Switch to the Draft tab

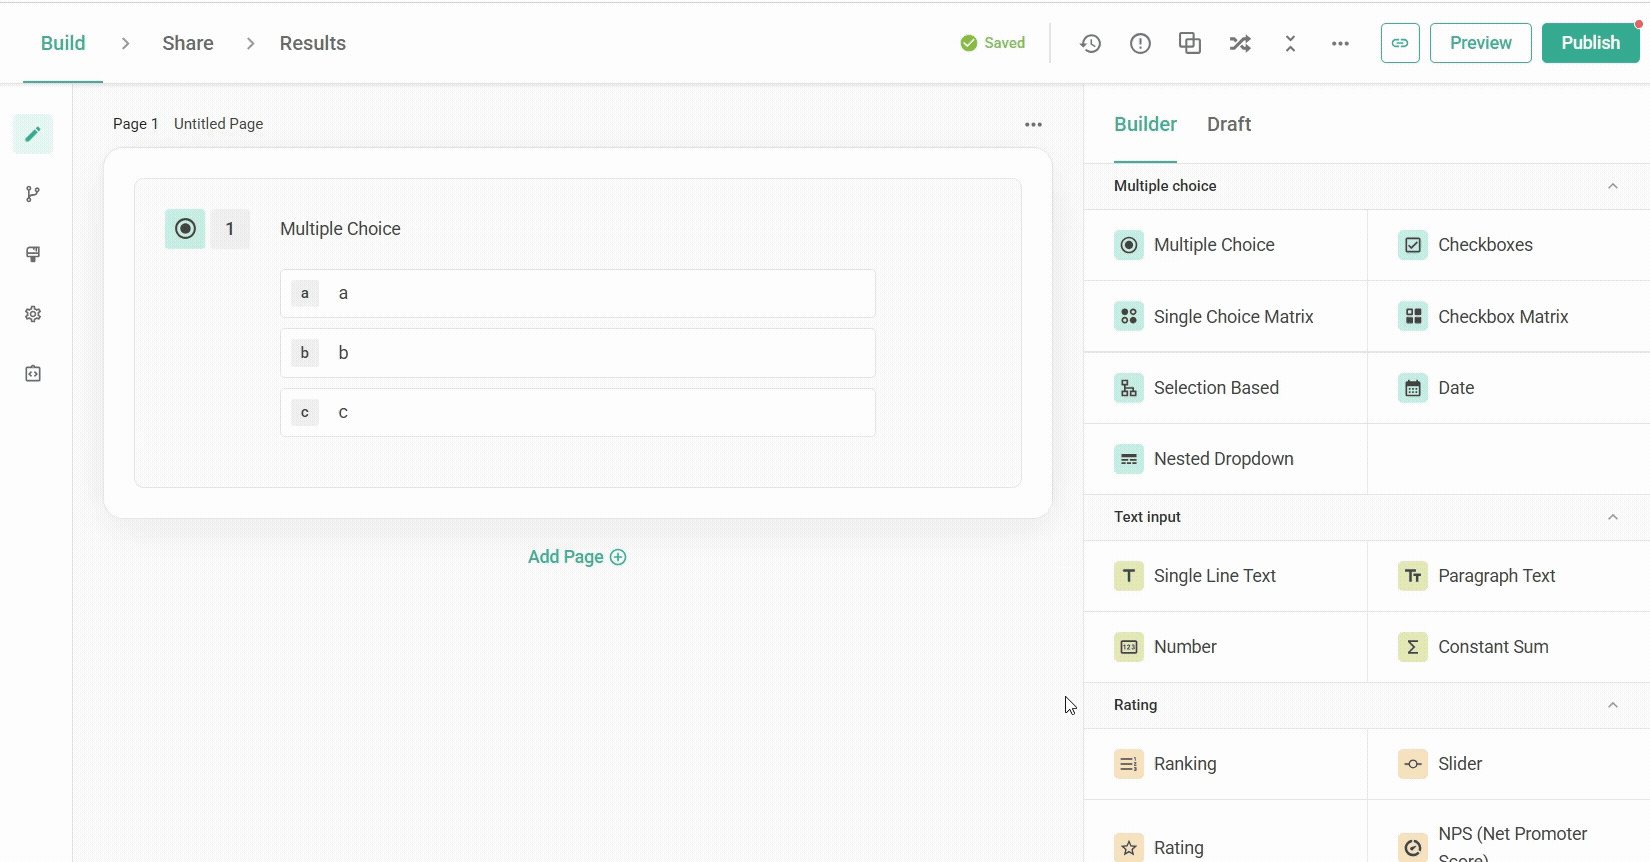click(1229, 124)
